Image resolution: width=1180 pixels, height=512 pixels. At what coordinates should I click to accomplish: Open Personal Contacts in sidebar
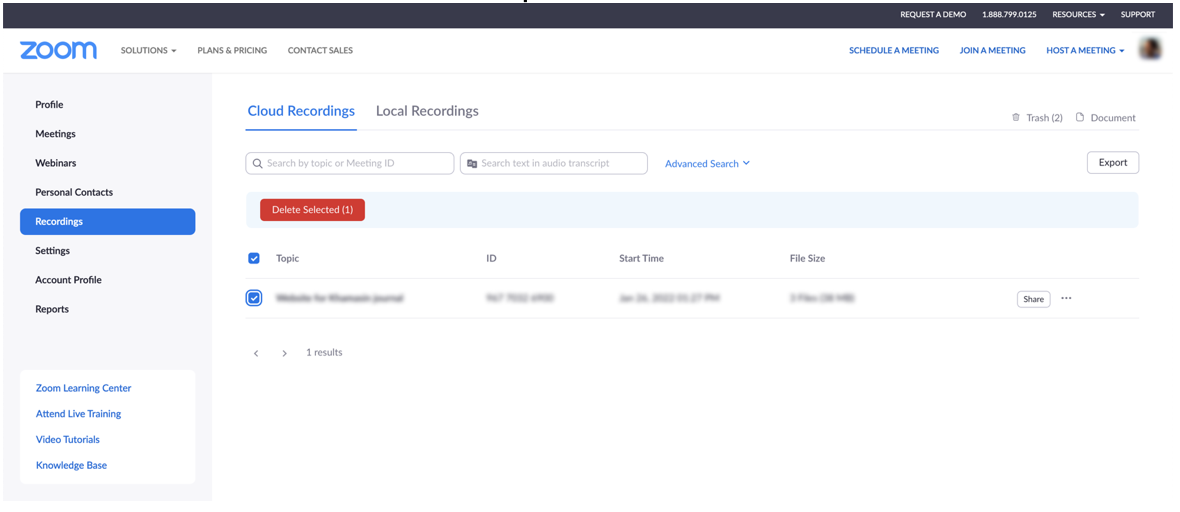click(x=74, y=192)
